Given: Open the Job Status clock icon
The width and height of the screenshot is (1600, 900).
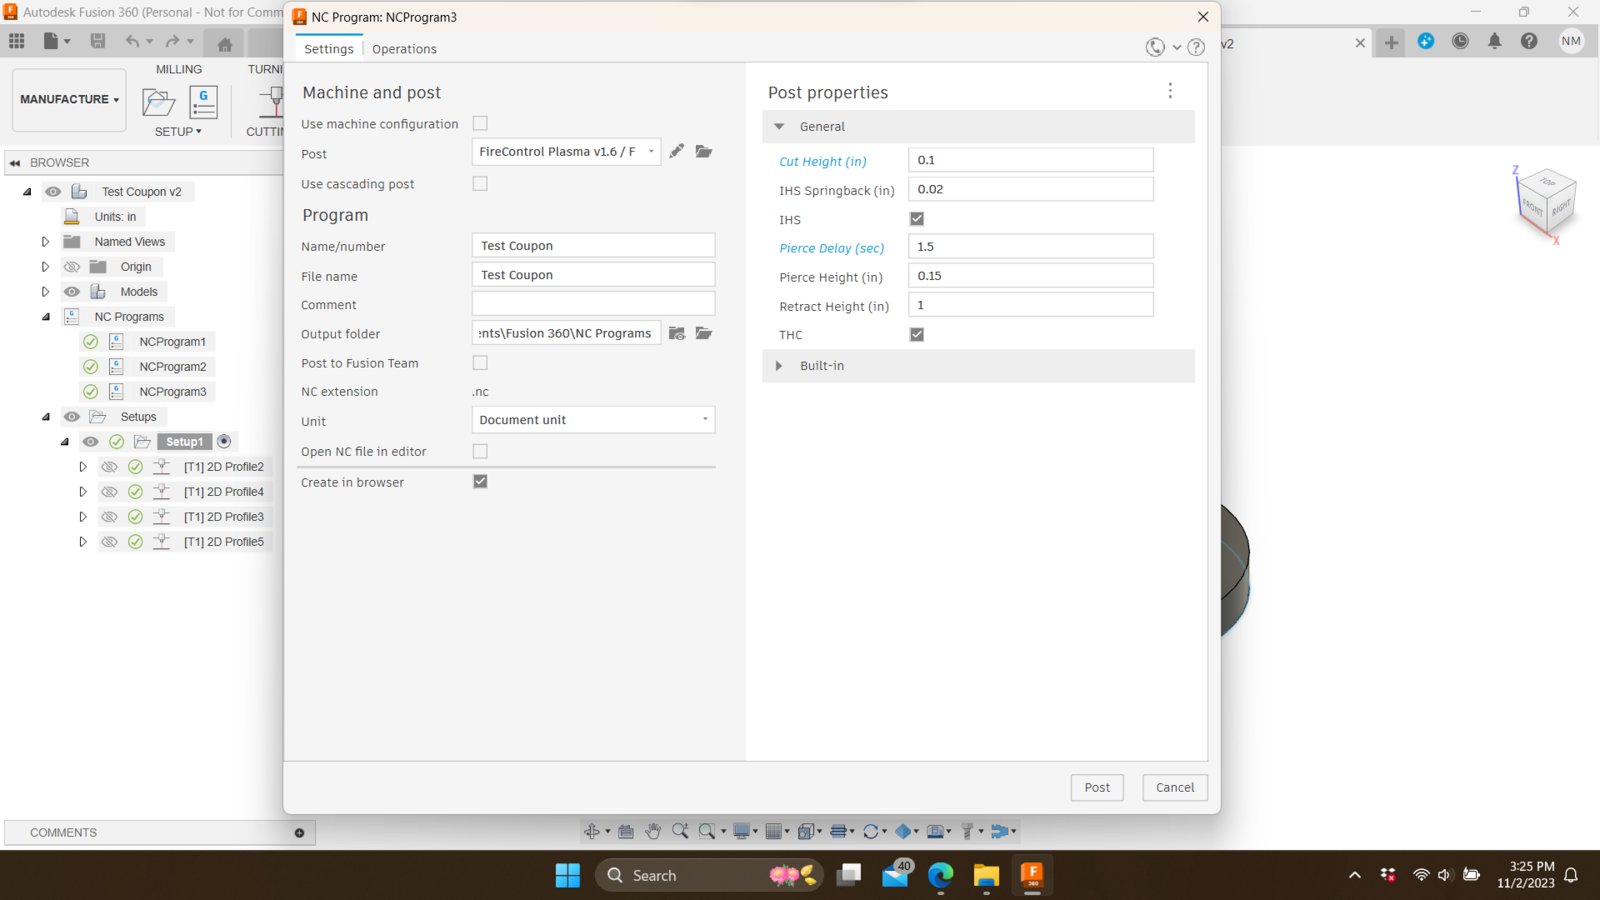Looking at the screenshot, I should coord(1460,41).
